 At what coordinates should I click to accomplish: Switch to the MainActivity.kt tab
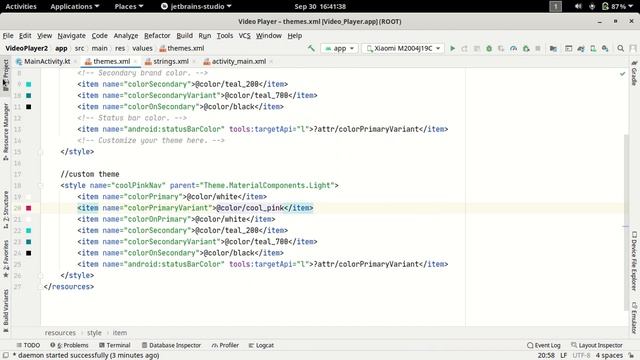47,61
